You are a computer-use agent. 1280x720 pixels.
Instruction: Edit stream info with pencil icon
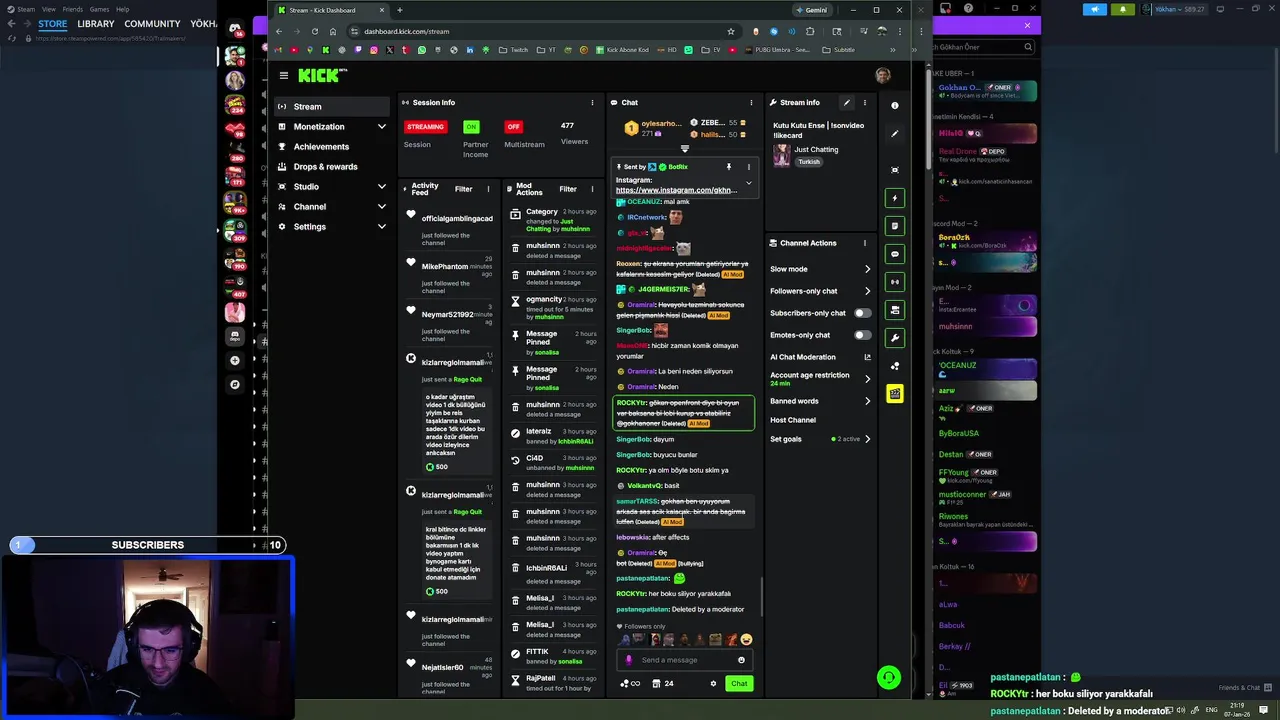847,102
